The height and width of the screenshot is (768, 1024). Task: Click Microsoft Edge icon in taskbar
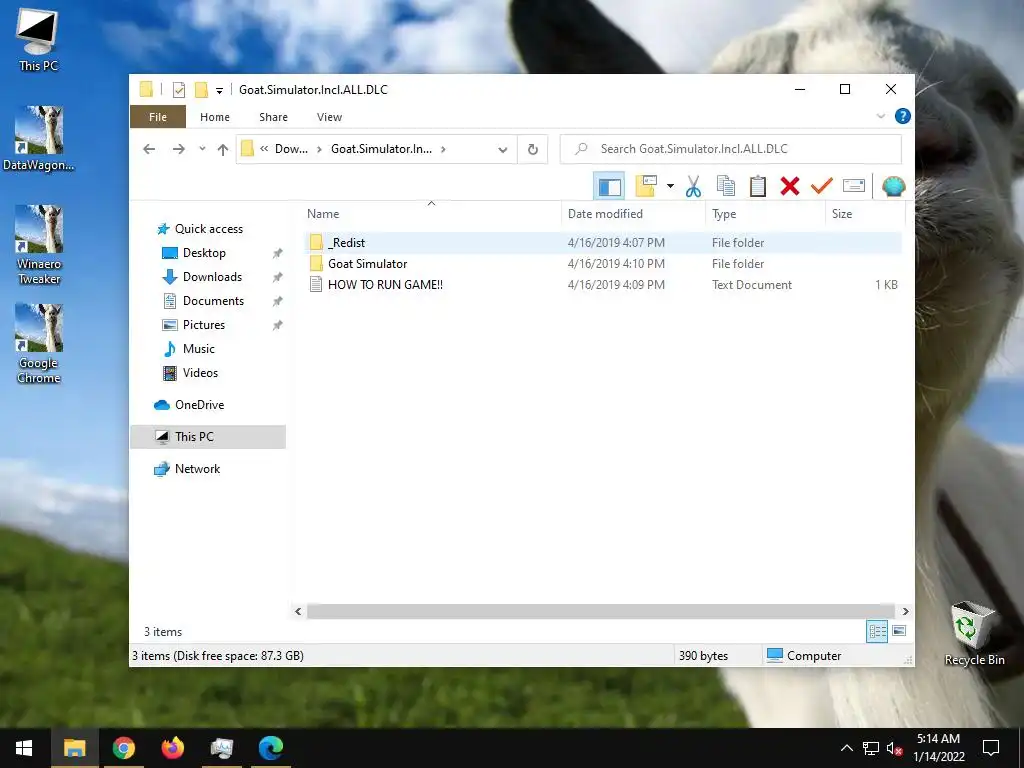(270, 748)
